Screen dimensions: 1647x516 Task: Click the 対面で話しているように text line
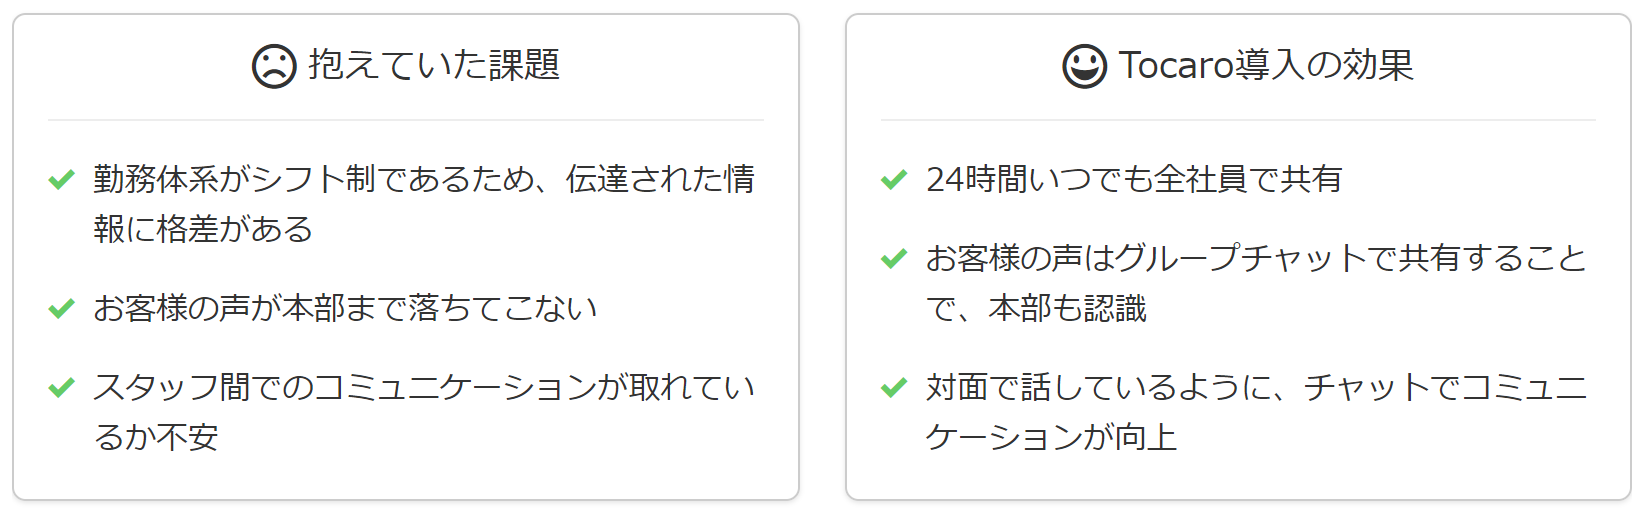1256,387
